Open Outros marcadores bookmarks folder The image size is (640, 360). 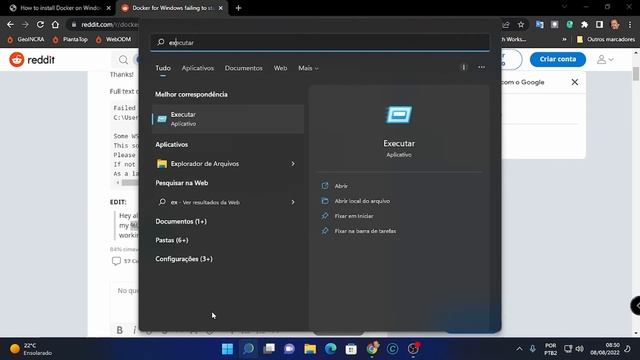[606, 40]
